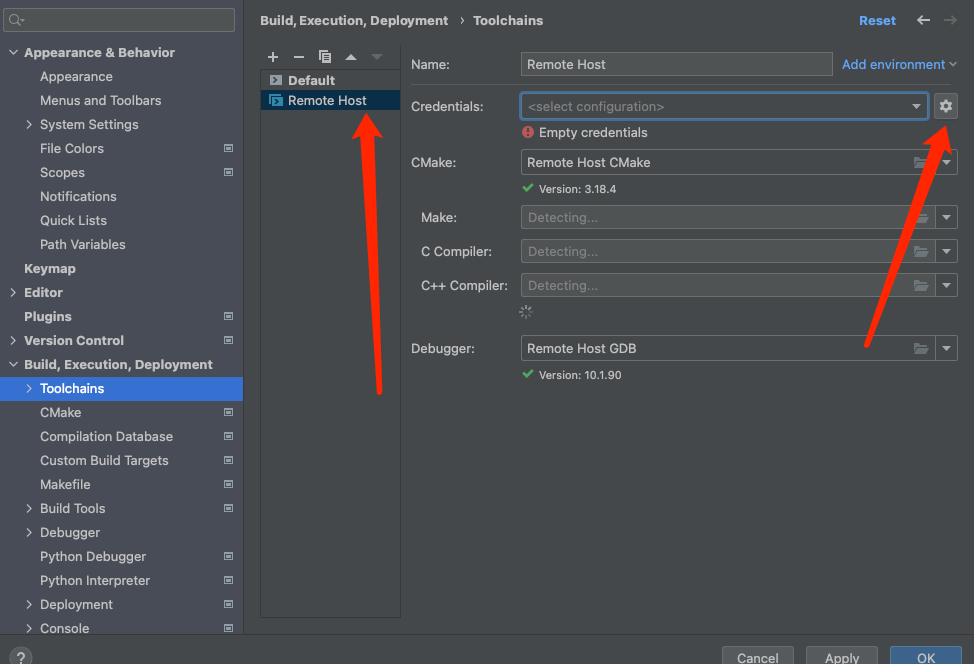The image size is (974, 664).
Task: Open the Compilation Database settings page
Action: [106, 437]
